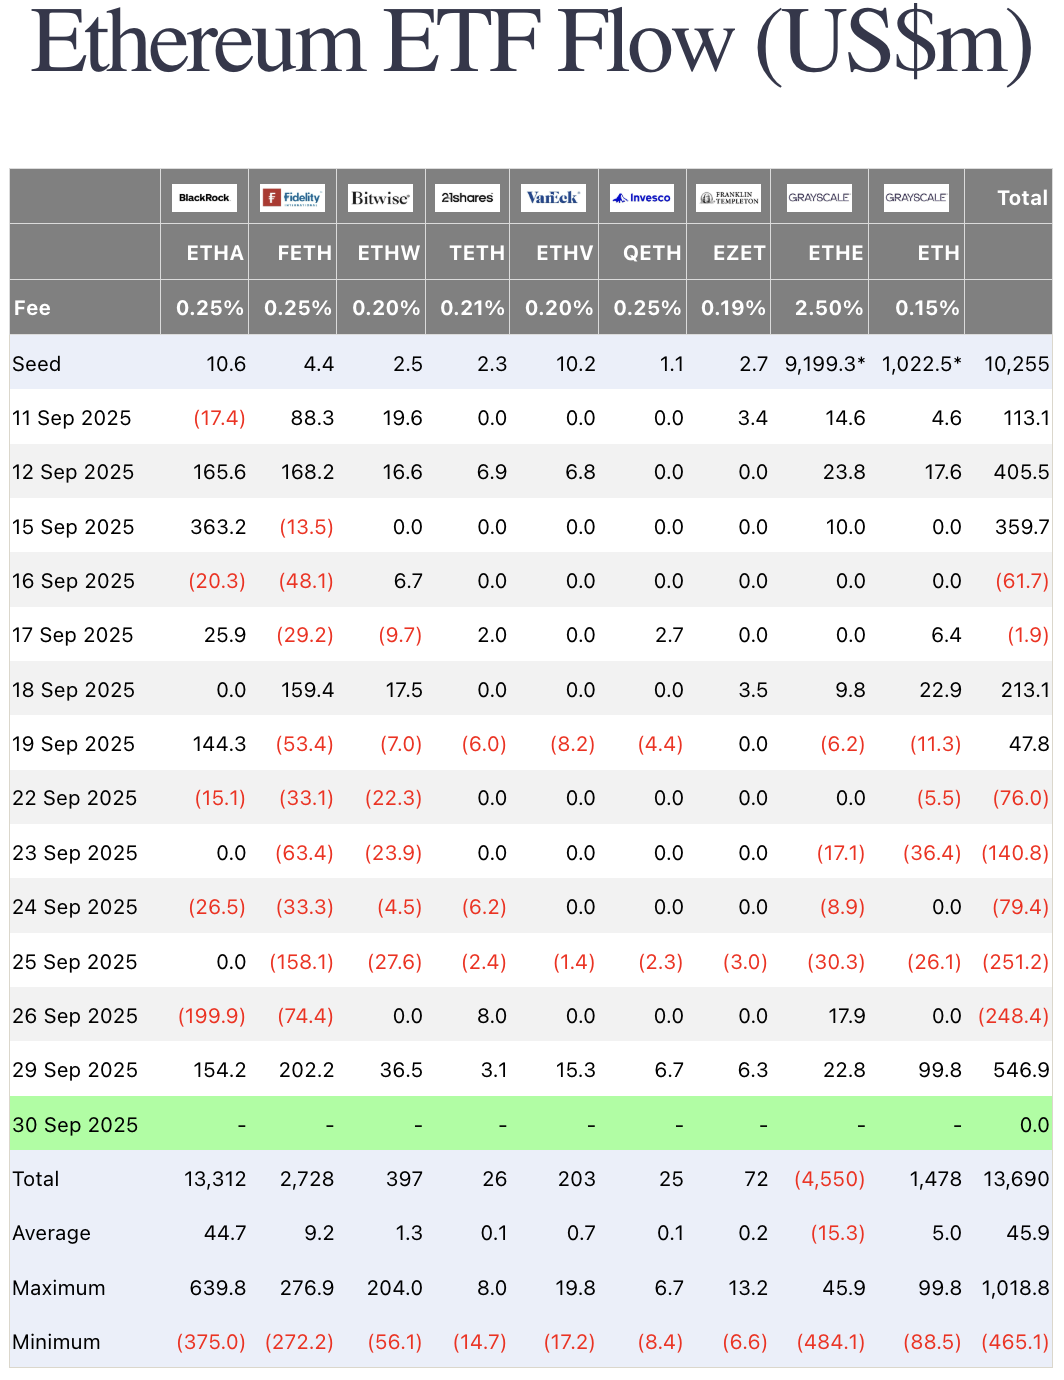Select the 26 Sep 2025 row label
This screenshot has height=1380, width=1064.
point(74,1016)
